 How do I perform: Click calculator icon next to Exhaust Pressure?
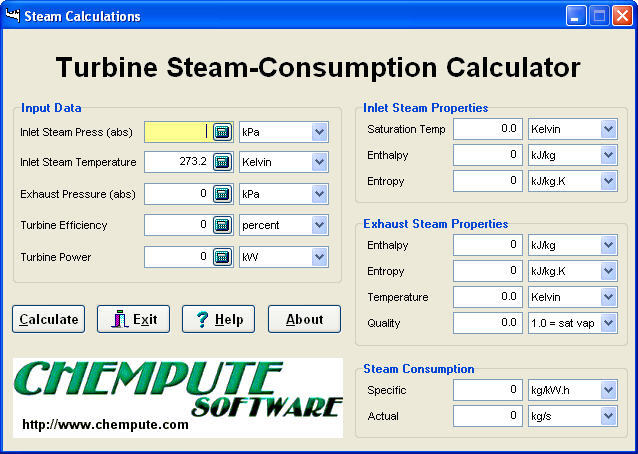point(222,194)
